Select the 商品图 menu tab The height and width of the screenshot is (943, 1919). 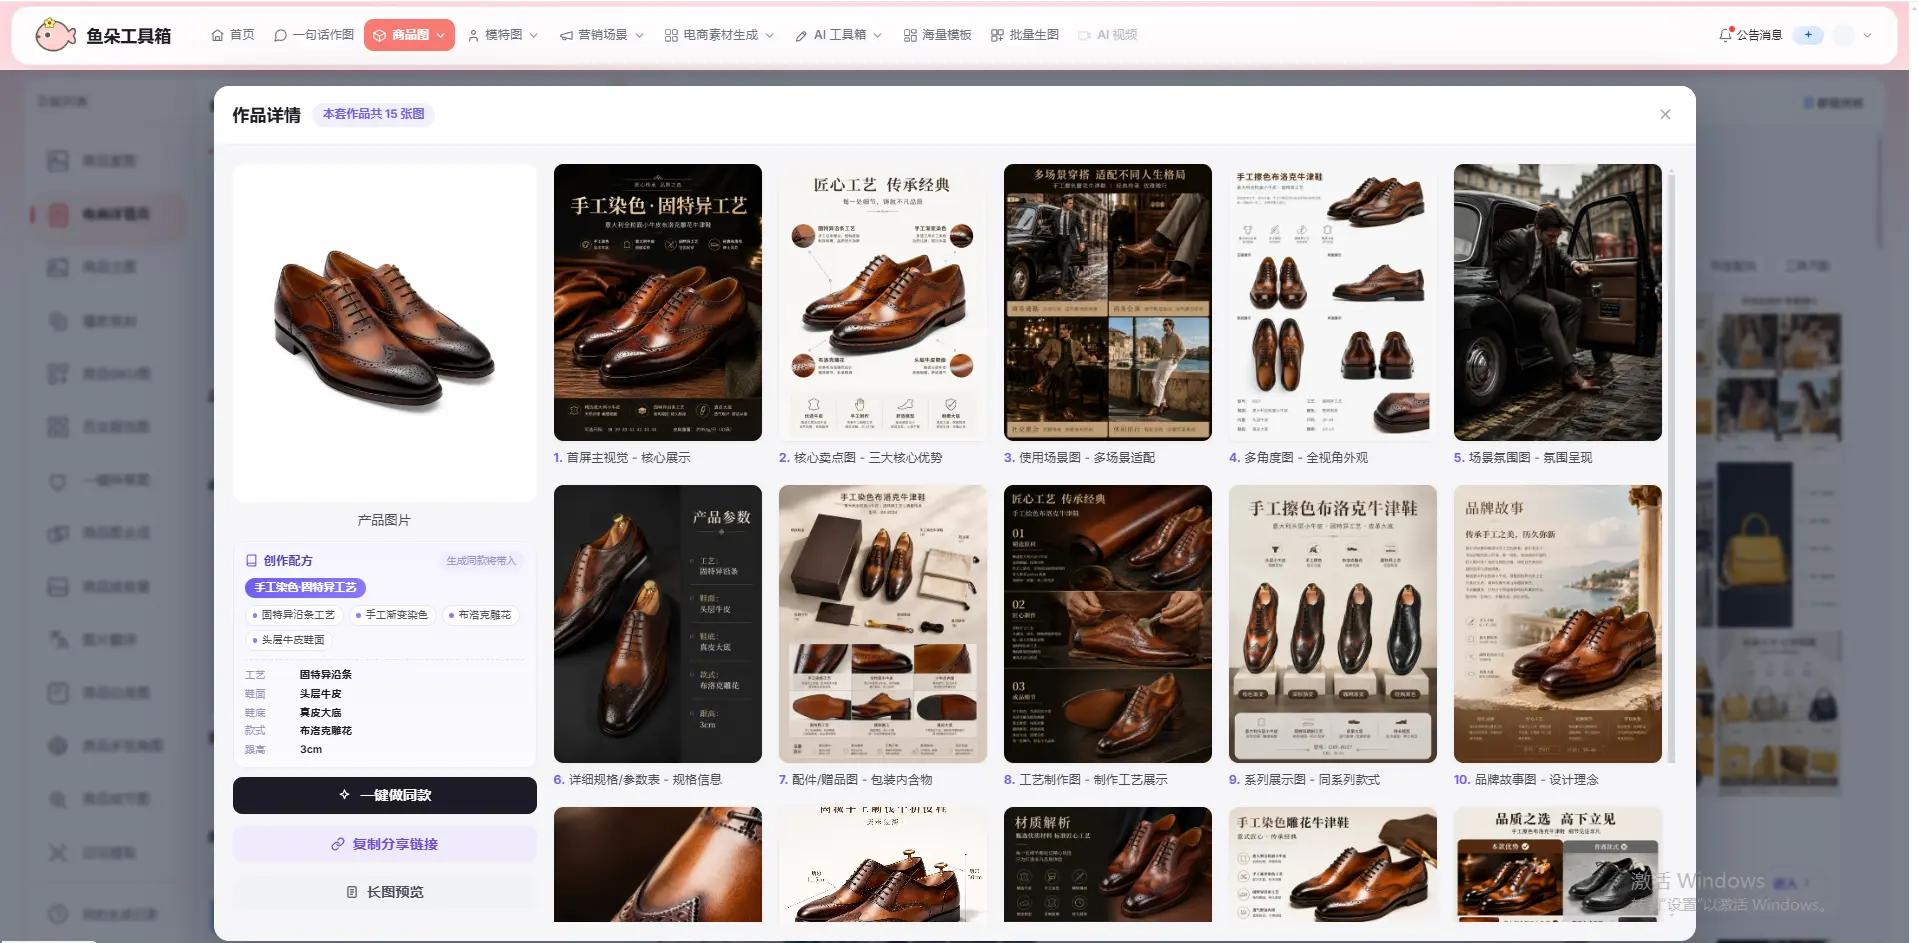[409, 35]
